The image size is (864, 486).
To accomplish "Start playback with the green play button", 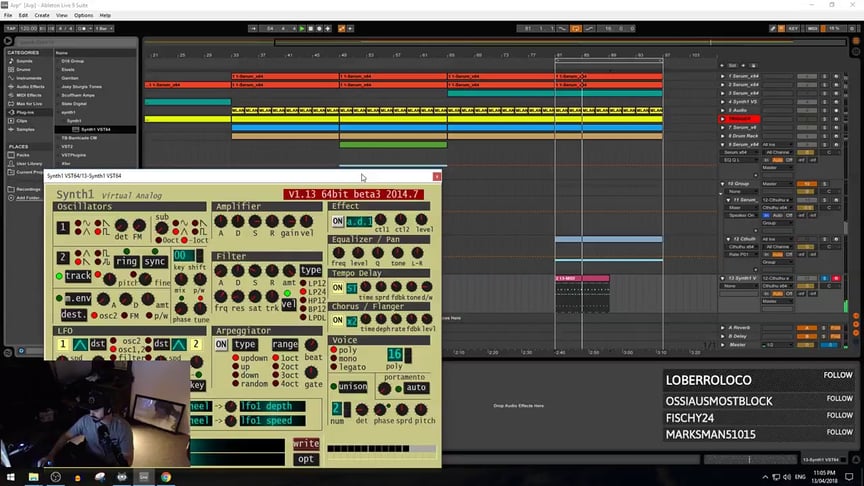I will point(302,29).
